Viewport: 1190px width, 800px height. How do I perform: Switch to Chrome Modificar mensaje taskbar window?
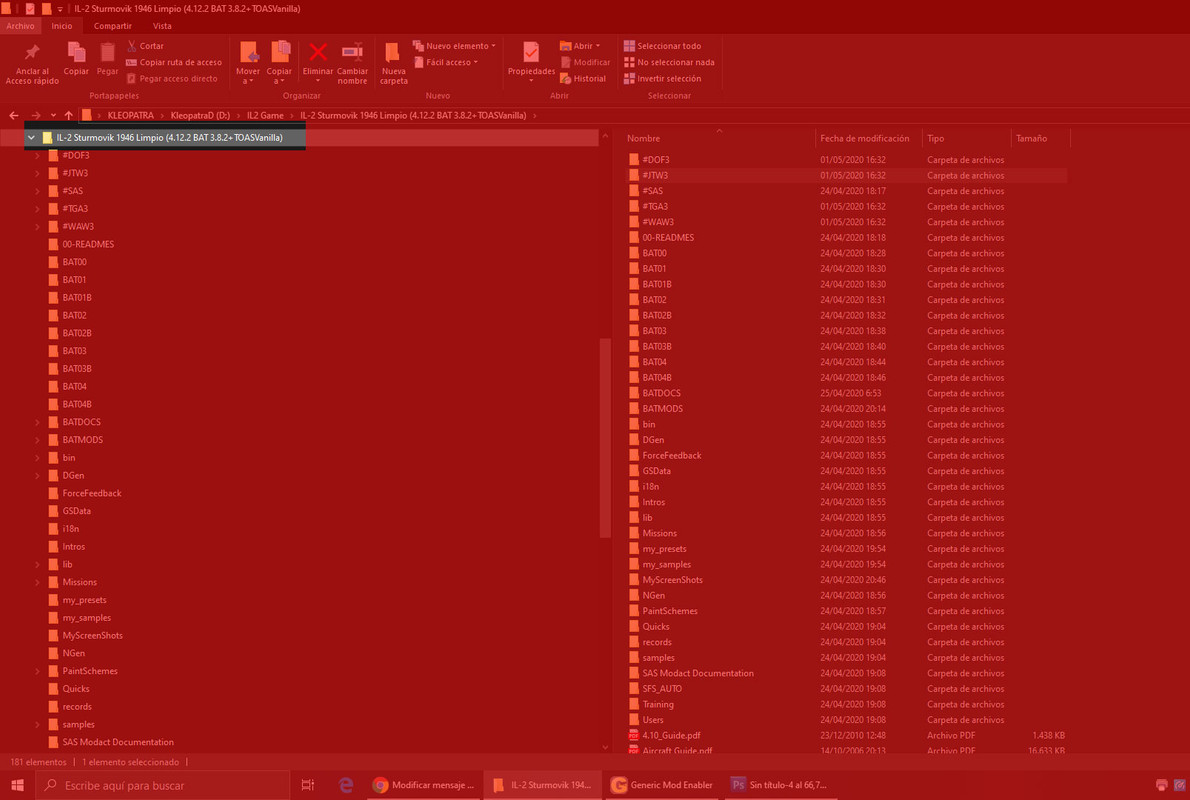425,785
